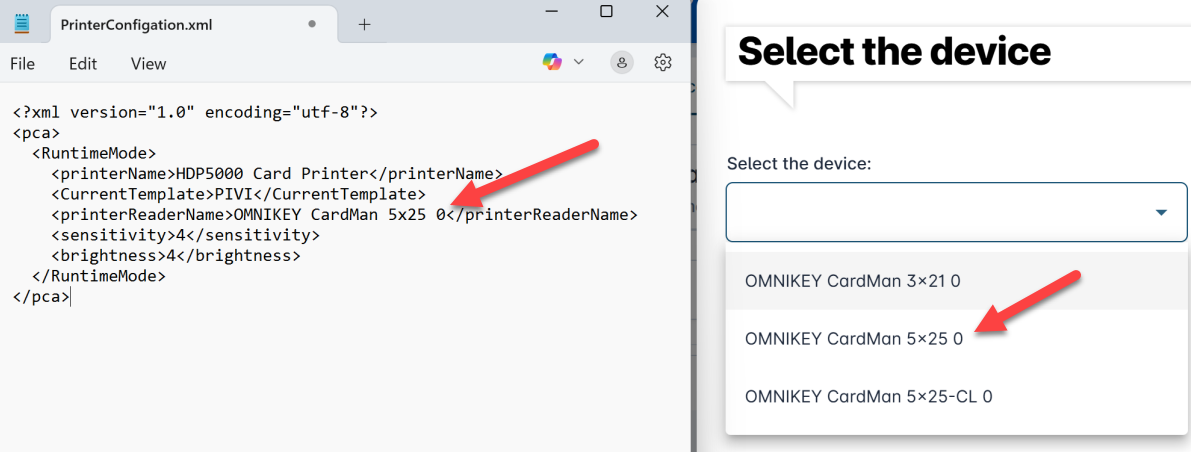The width and height of the screenshot is (1191, 452).
Task: Click the unsaved-changes dot on the tab
Action: pos(313,23)
